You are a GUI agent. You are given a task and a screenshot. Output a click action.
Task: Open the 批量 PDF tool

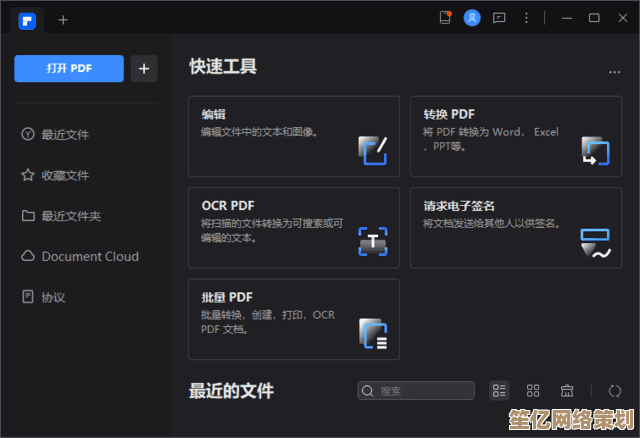pos(293,318)
